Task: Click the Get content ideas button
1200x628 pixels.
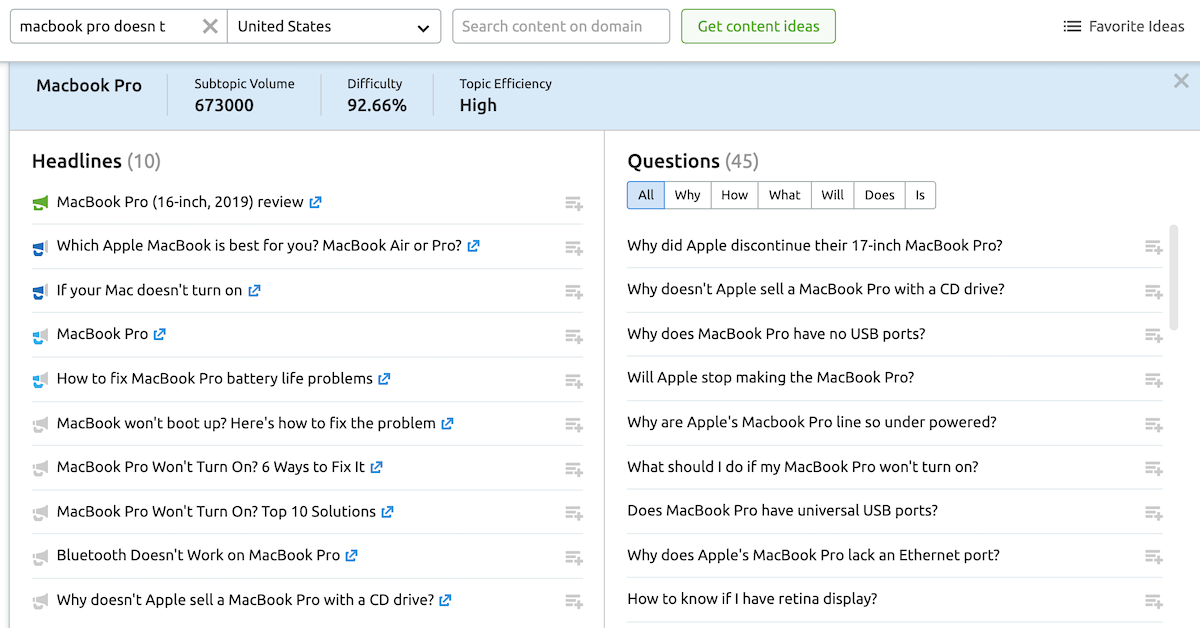Action: click(758, 26)
